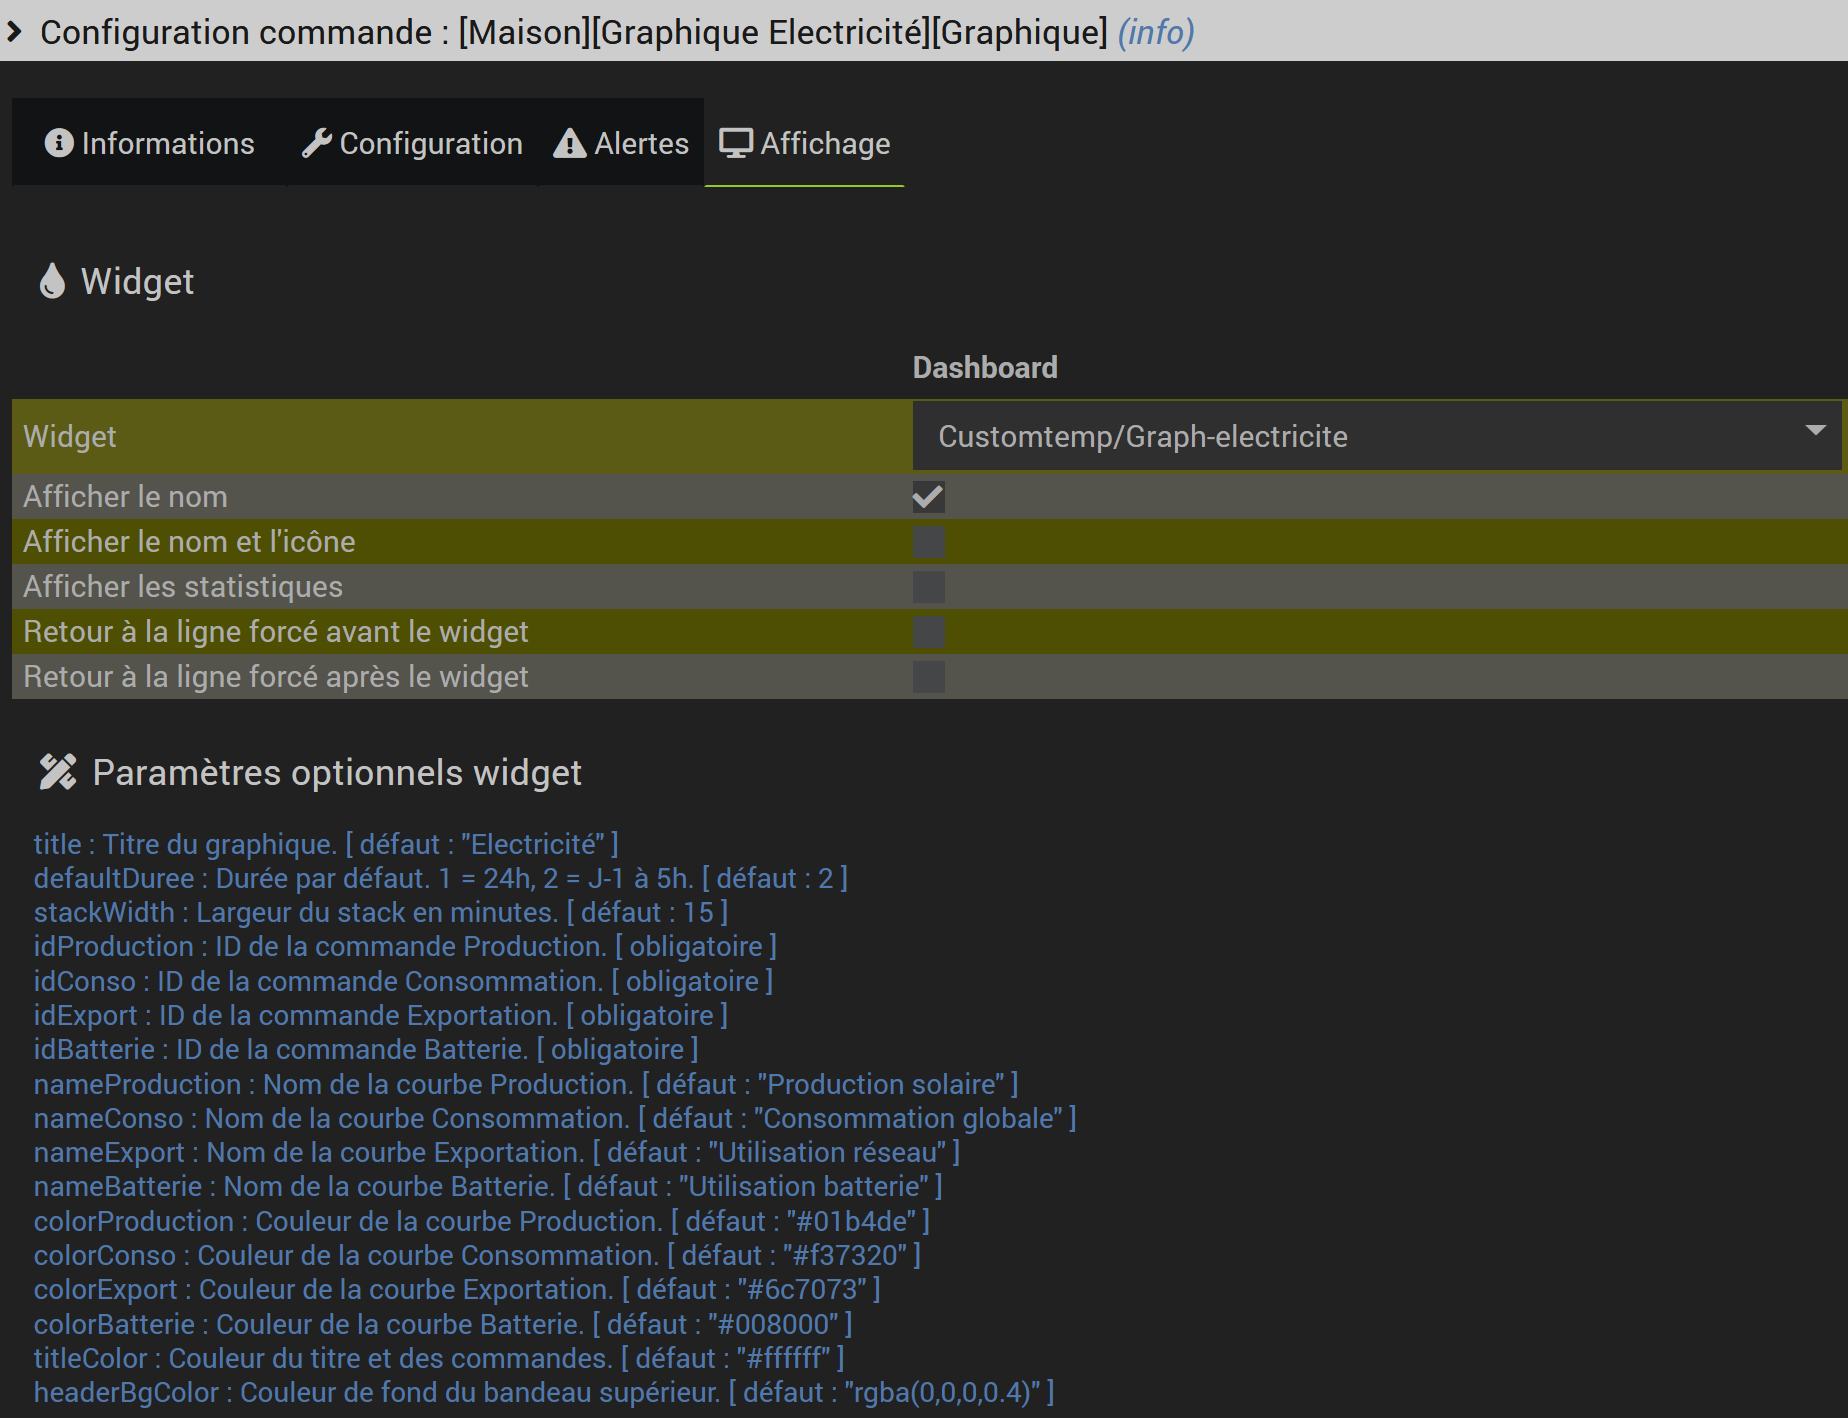Image resolution: width=1848 pixels, height=1418 pixels.
Task: Open the Customtemp/Graph-electricite widget dropdown
Action: tap(1375, 436)
